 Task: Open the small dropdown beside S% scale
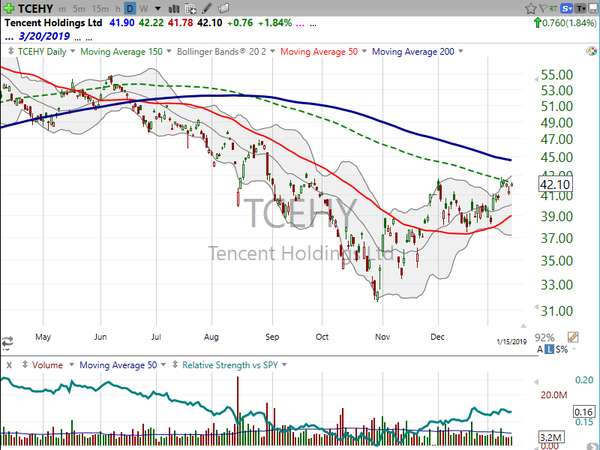(573, 349)
